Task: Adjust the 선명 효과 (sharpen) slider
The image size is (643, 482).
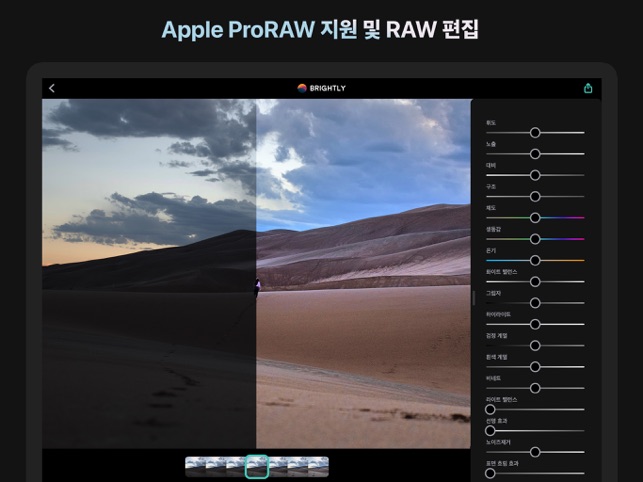Action: click(535, 431)
